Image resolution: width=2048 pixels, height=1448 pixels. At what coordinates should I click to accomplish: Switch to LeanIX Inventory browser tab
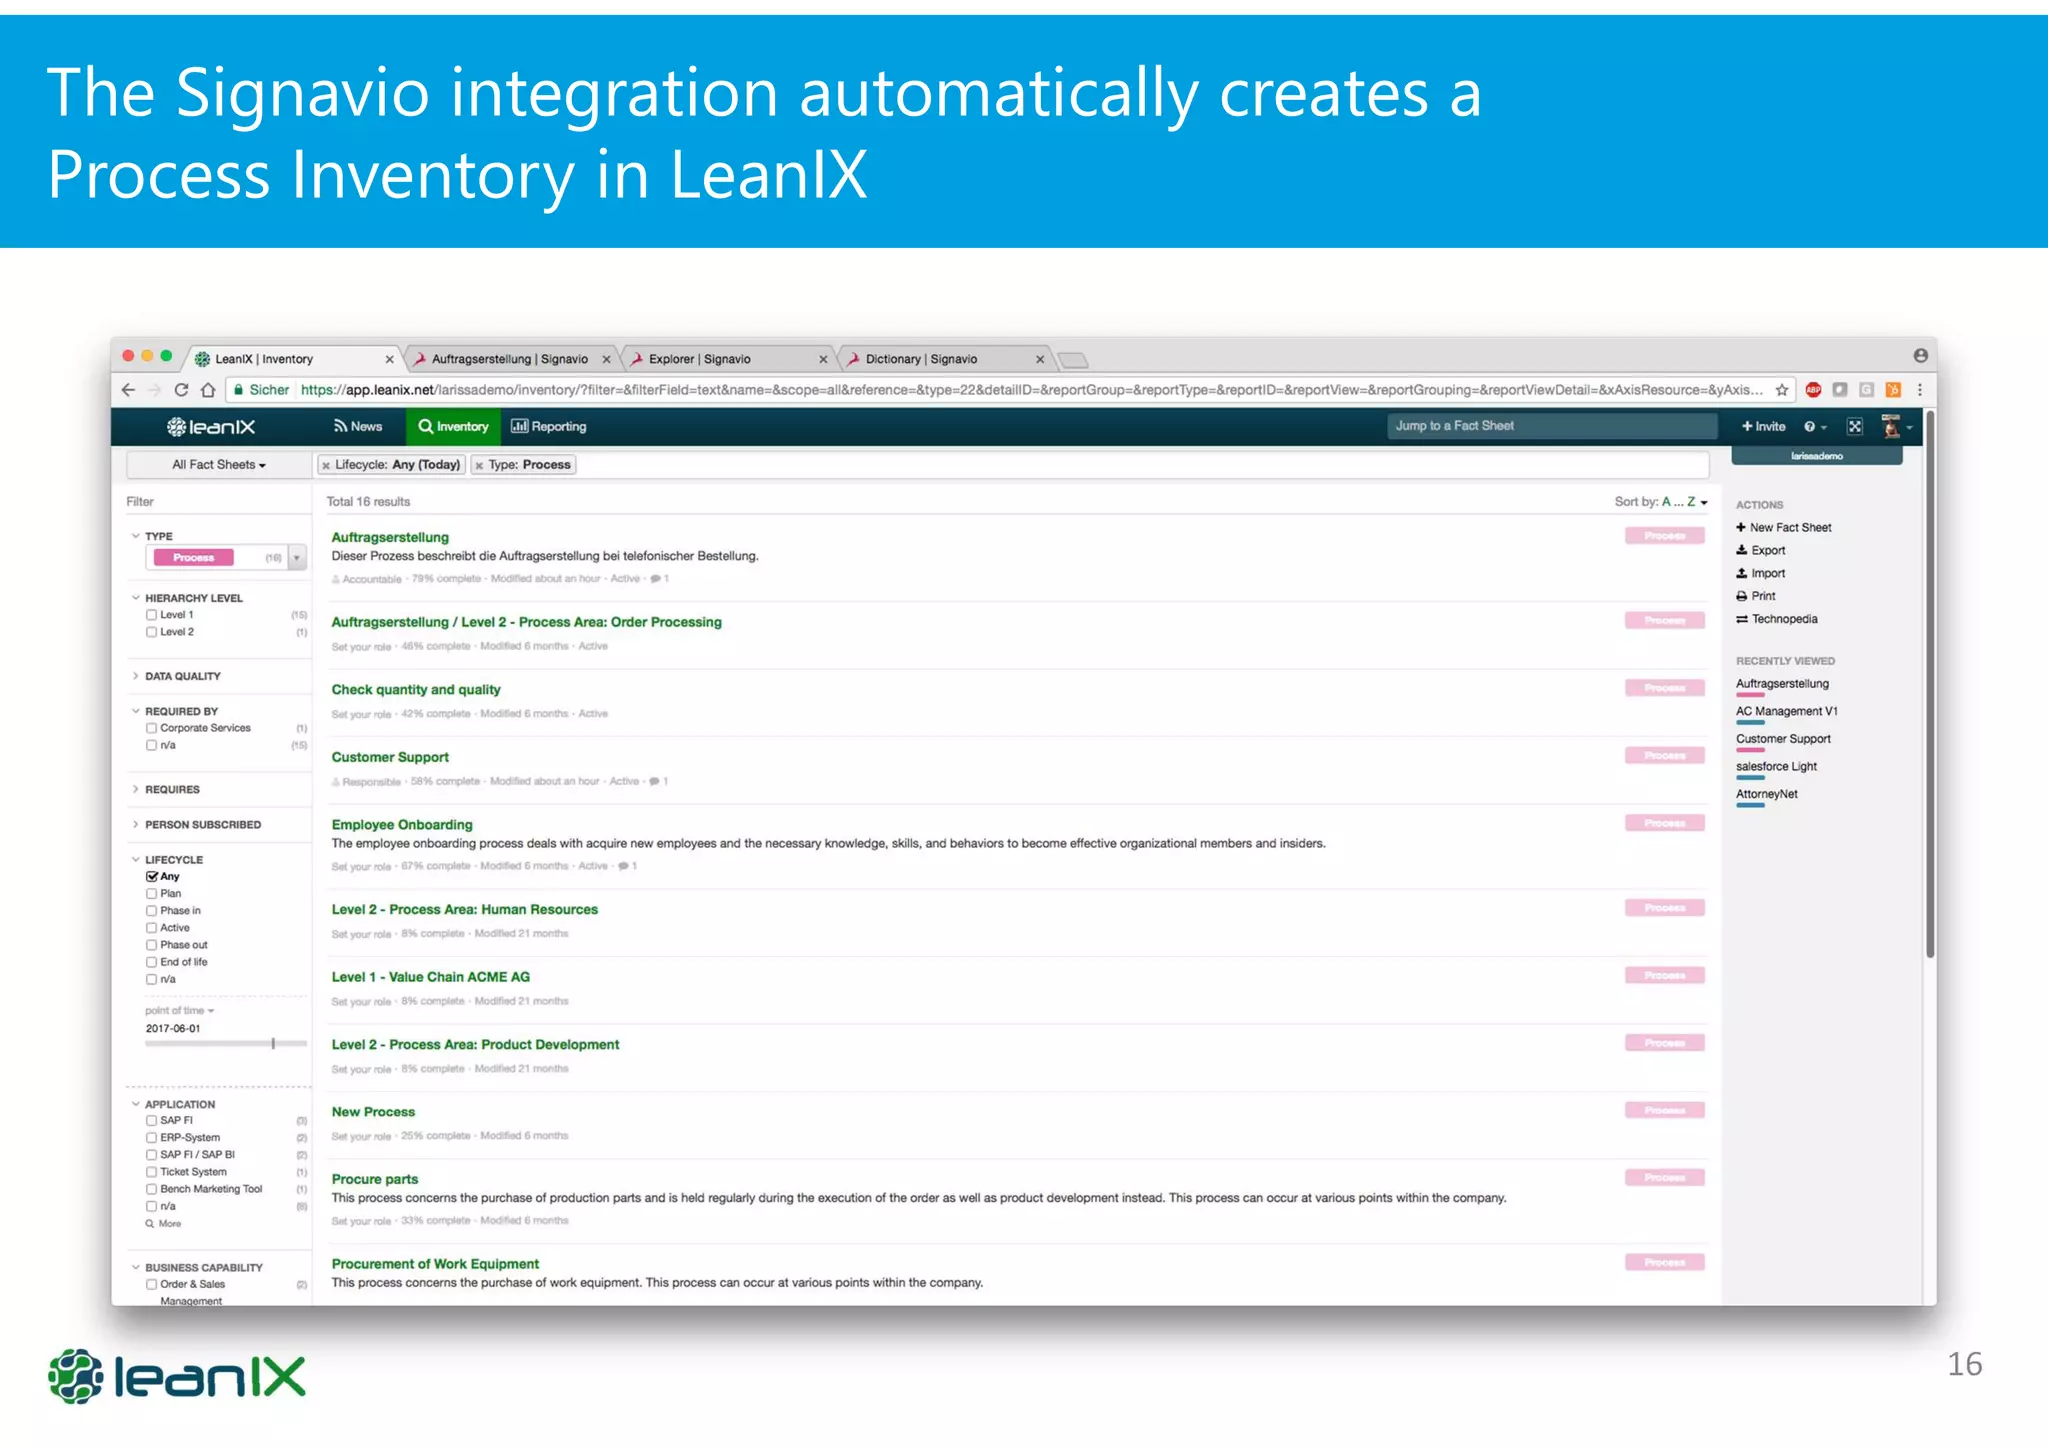click(x=293, y=360)
